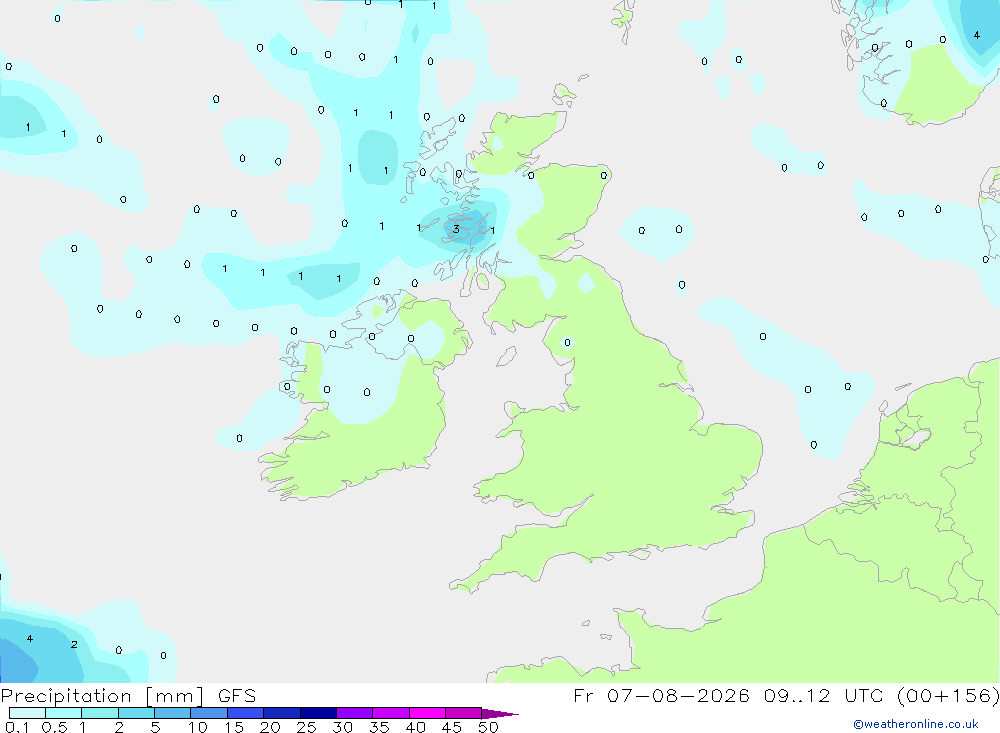Click the value '4' near Norway, top right
1000x733 pixels.
pos(976,35)
